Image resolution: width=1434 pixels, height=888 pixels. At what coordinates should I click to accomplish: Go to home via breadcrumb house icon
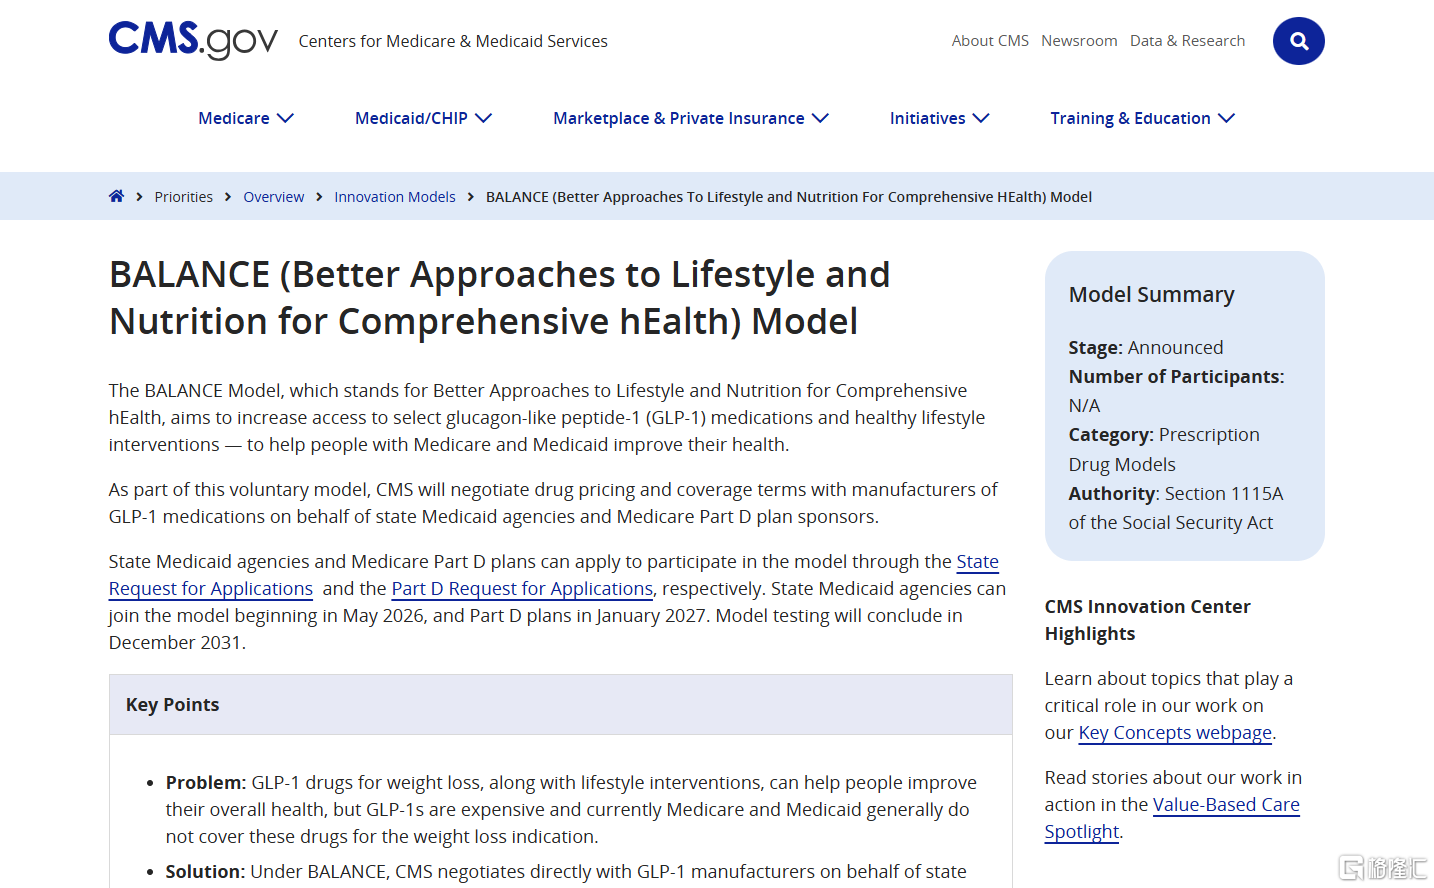point(117,196)
